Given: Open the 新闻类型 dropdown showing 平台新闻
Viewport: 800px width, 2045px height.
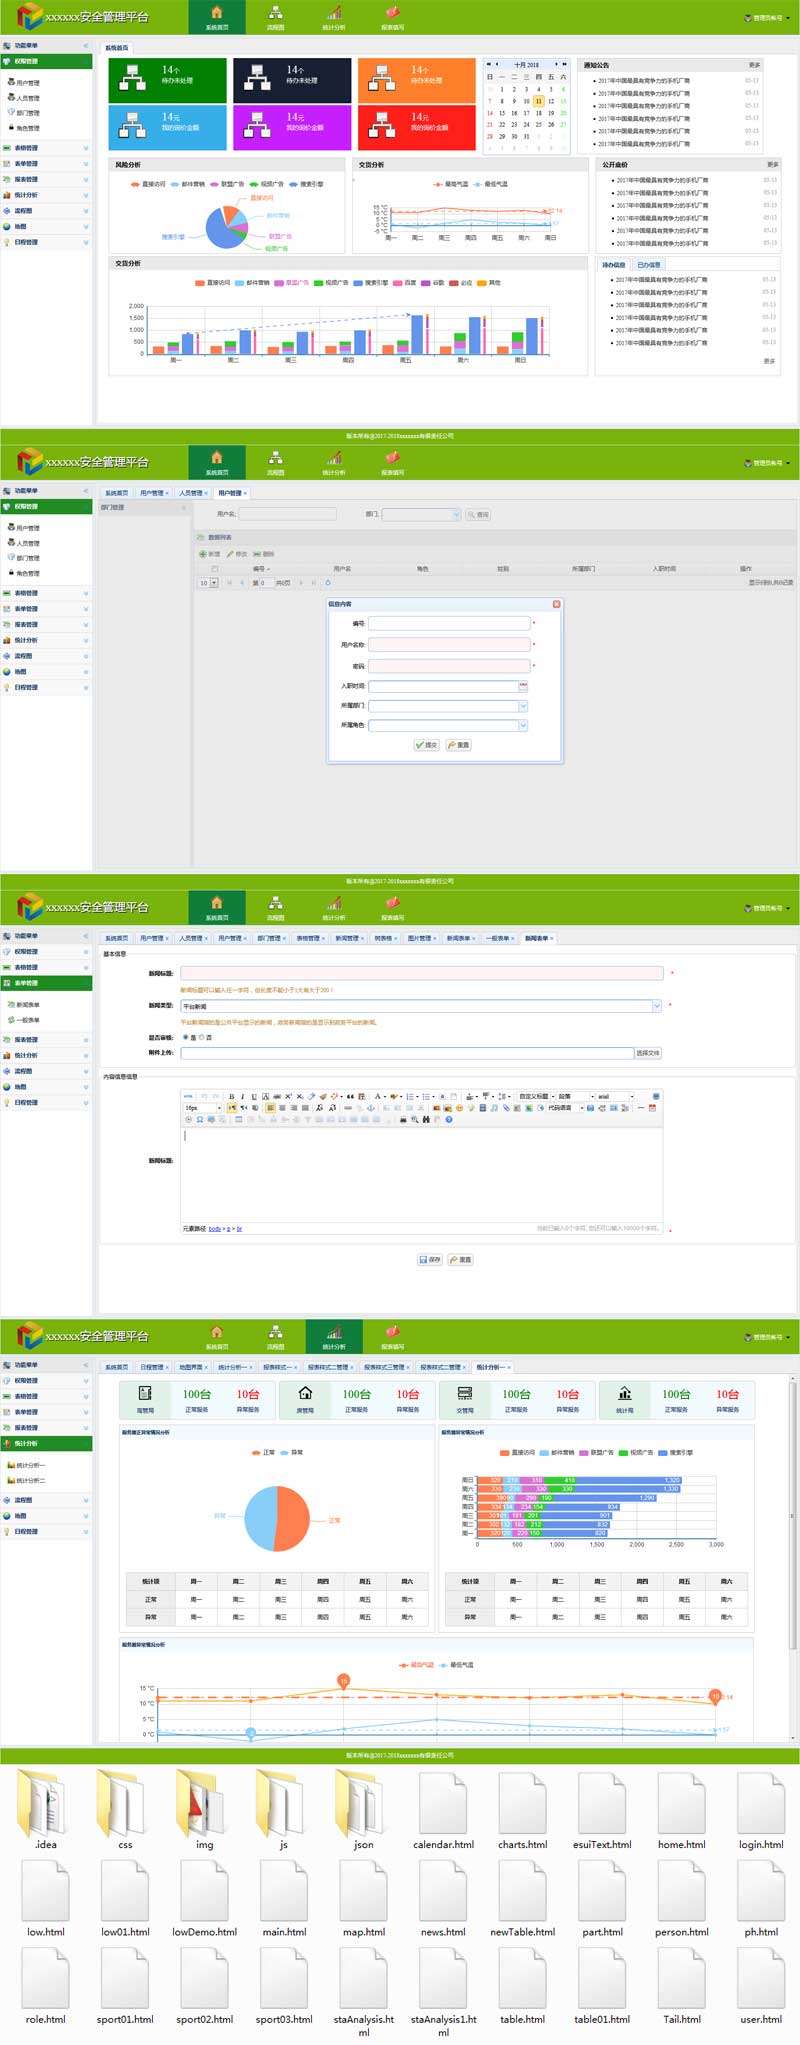Looking at the screenshot, I should pos(656,1006).
